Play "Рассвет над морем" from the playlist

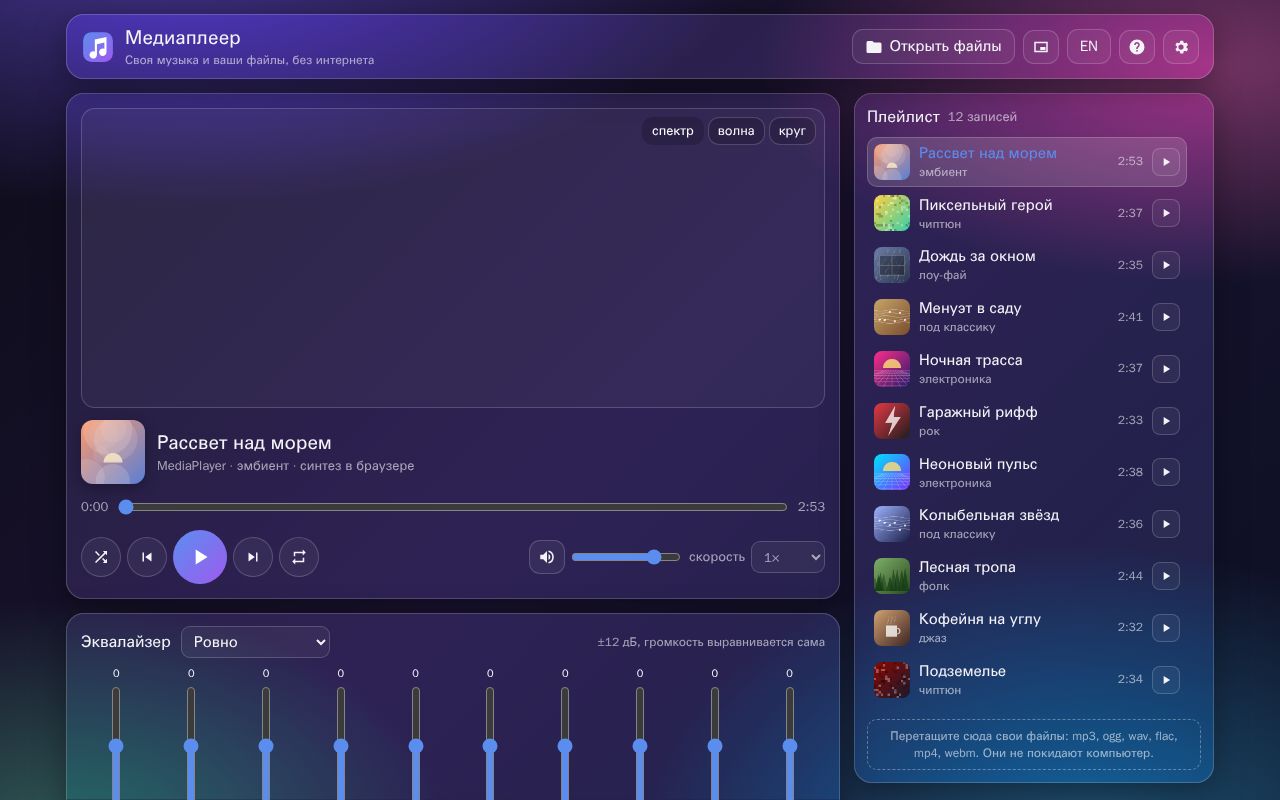(1166, 162)
